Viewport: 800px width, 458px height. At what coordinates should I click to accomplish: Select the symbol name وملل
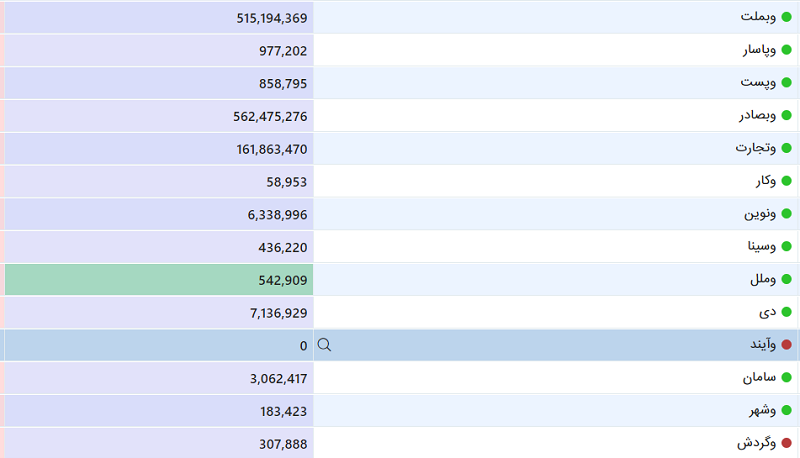(763, 279)
